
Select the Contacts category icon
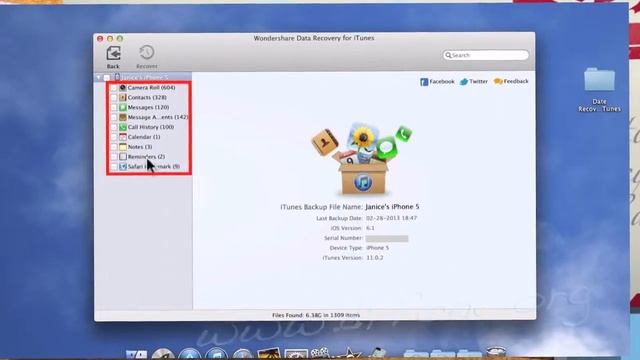(x=123, y=98)
